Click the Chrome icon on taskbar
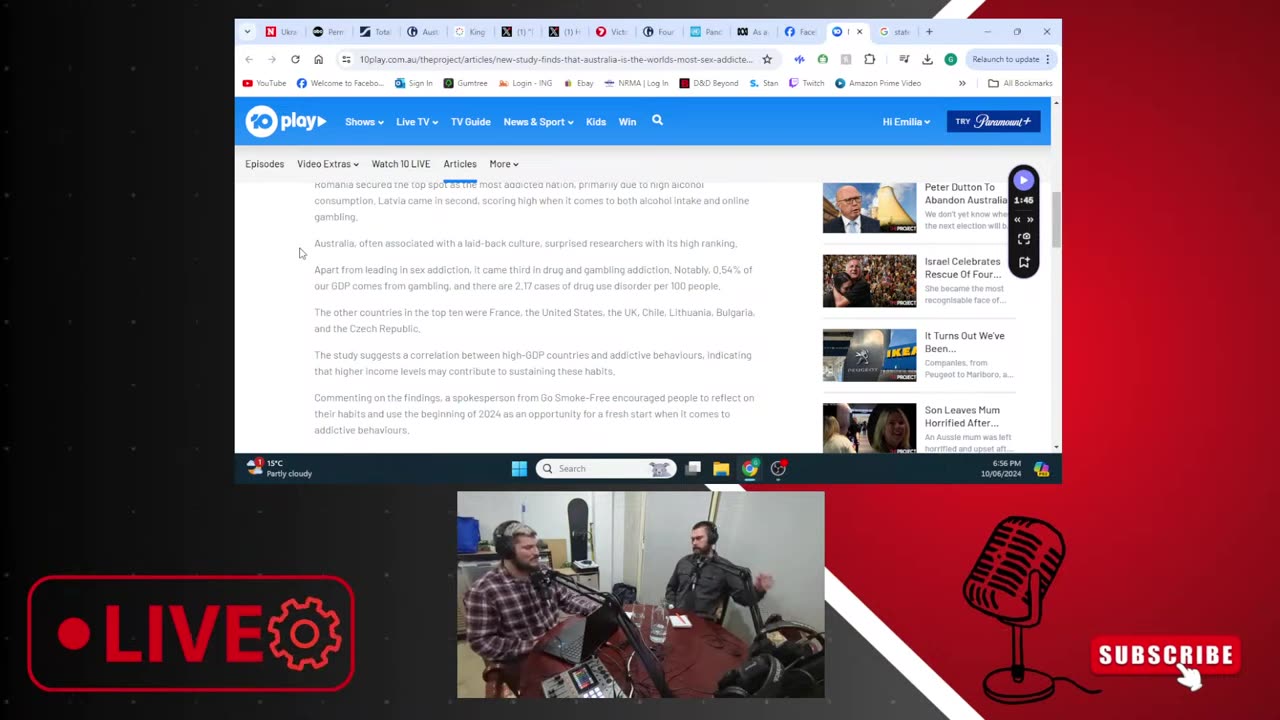 click(x=750, y=468)
